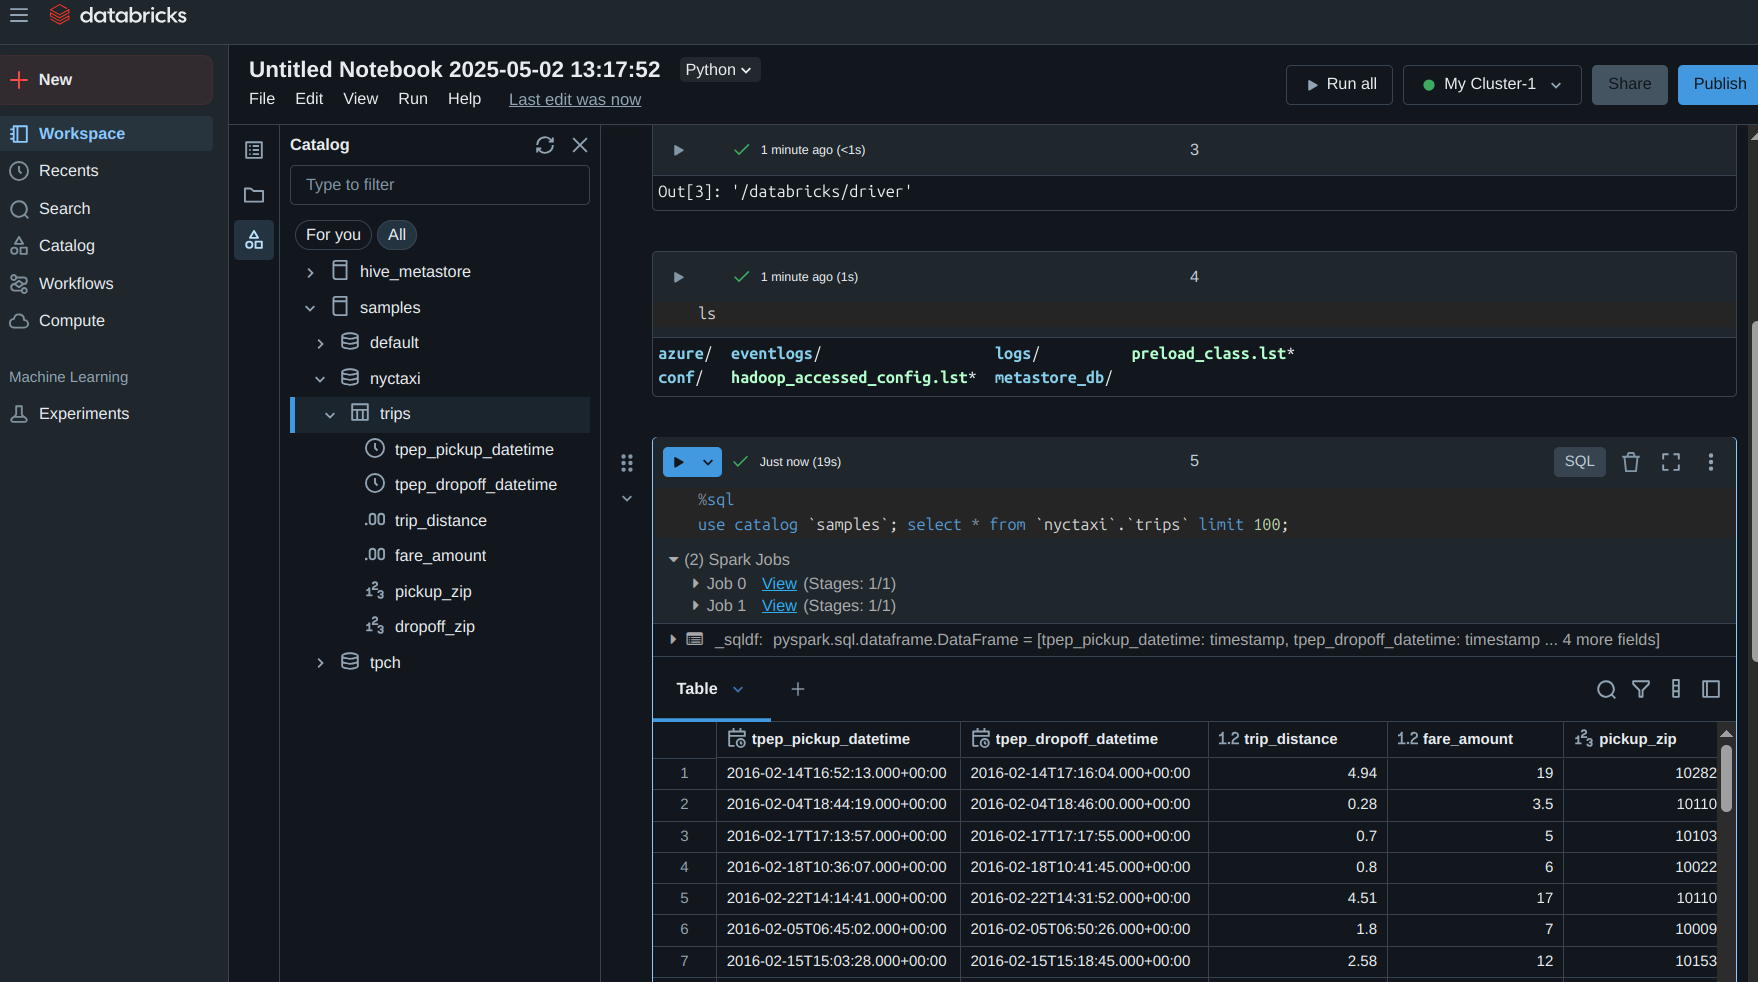Run cell 5 with blue play button
The height and width of the screenshot is (982, 1758).
679,462
